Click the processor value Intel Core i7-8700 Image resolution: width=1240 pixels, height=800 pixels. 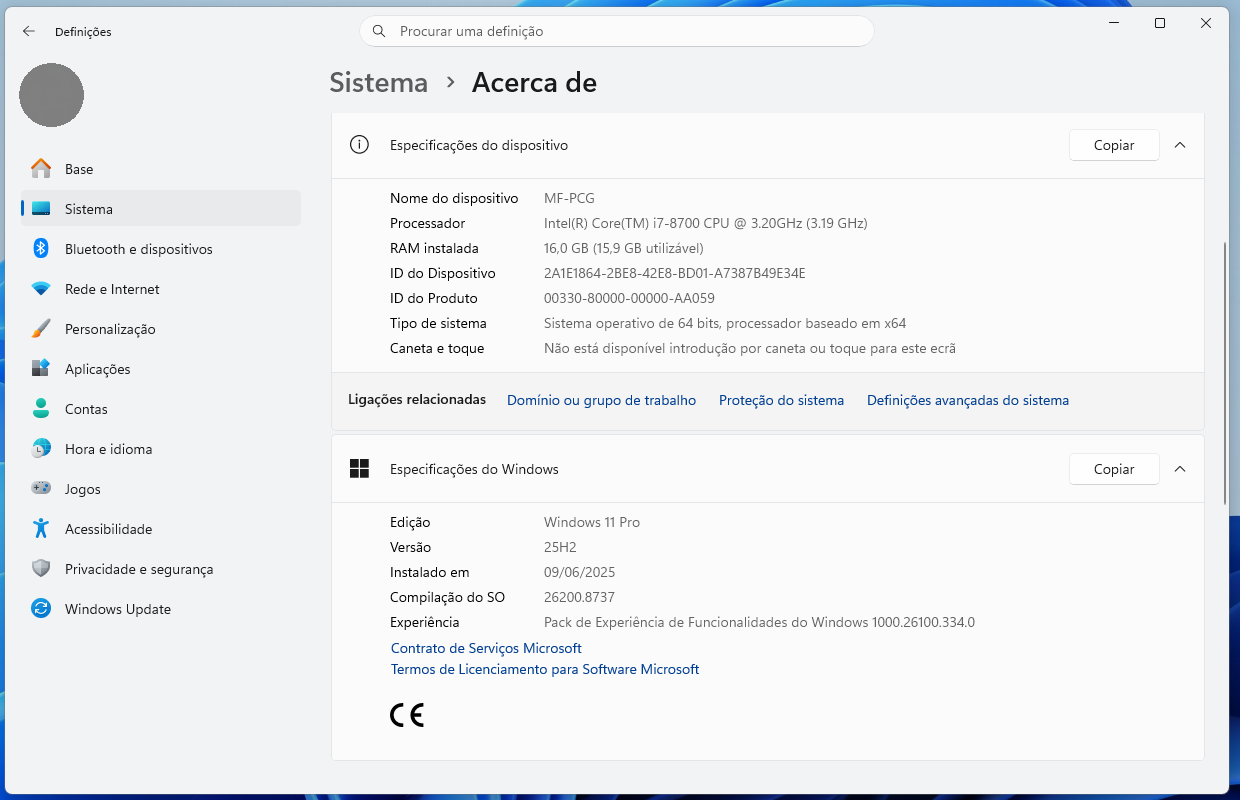tap(706, 223)
